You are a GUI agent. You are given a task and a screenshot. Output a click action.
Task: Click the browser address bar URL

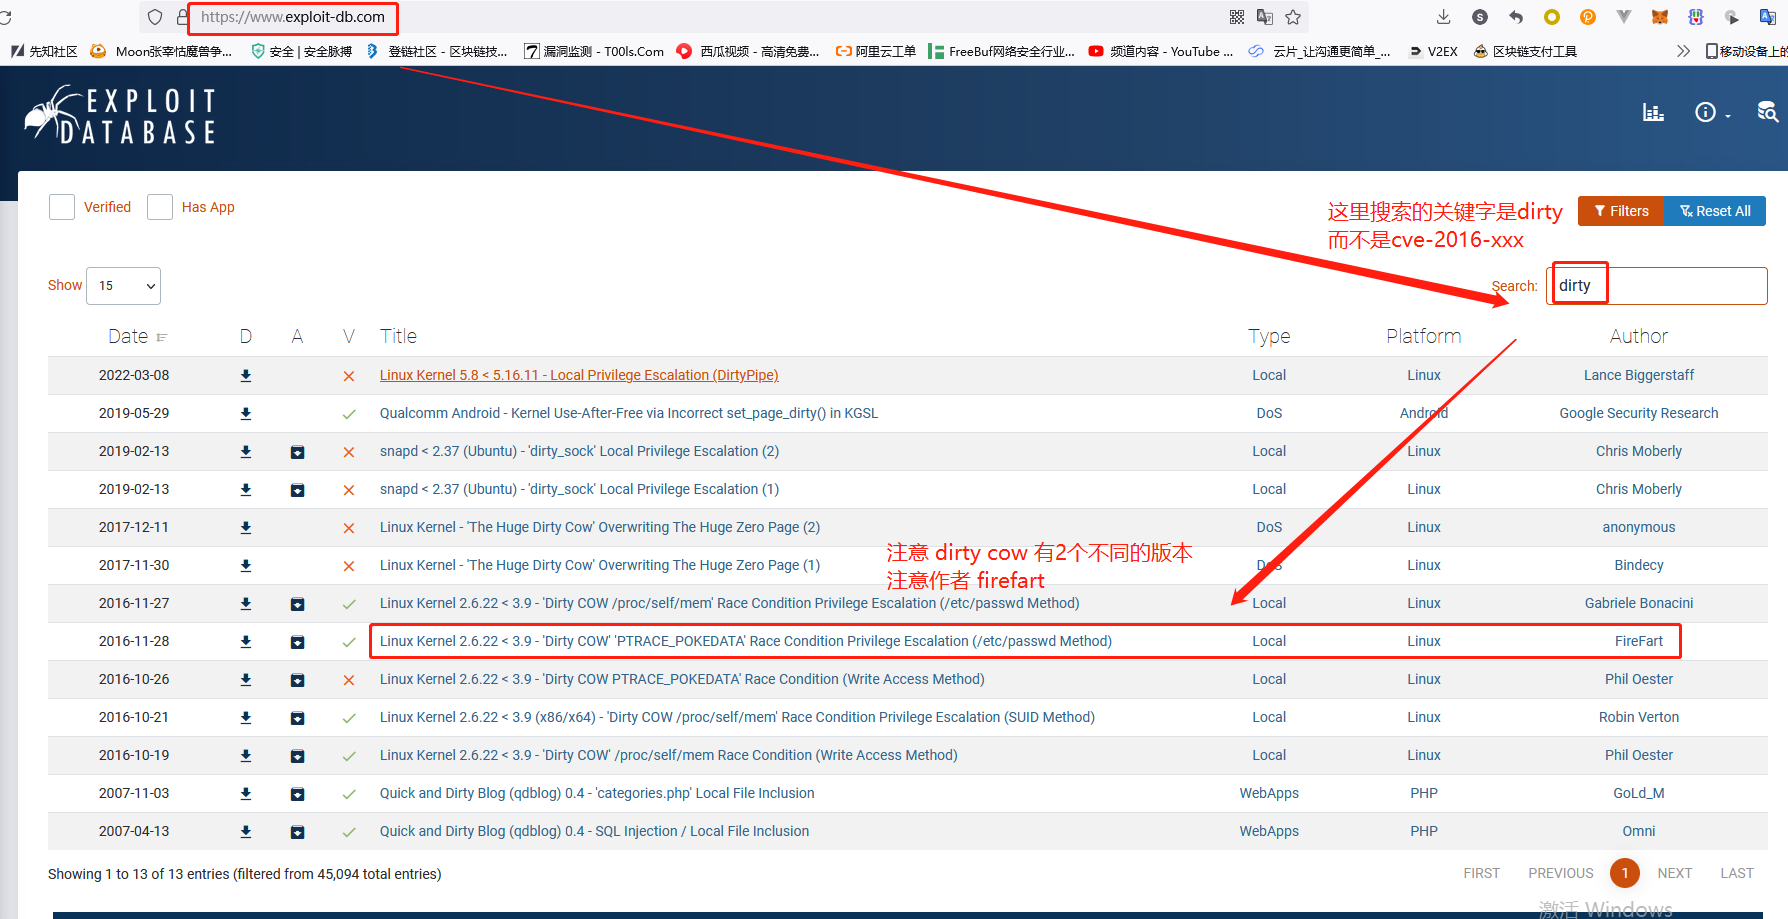click(x=293, y=17)
